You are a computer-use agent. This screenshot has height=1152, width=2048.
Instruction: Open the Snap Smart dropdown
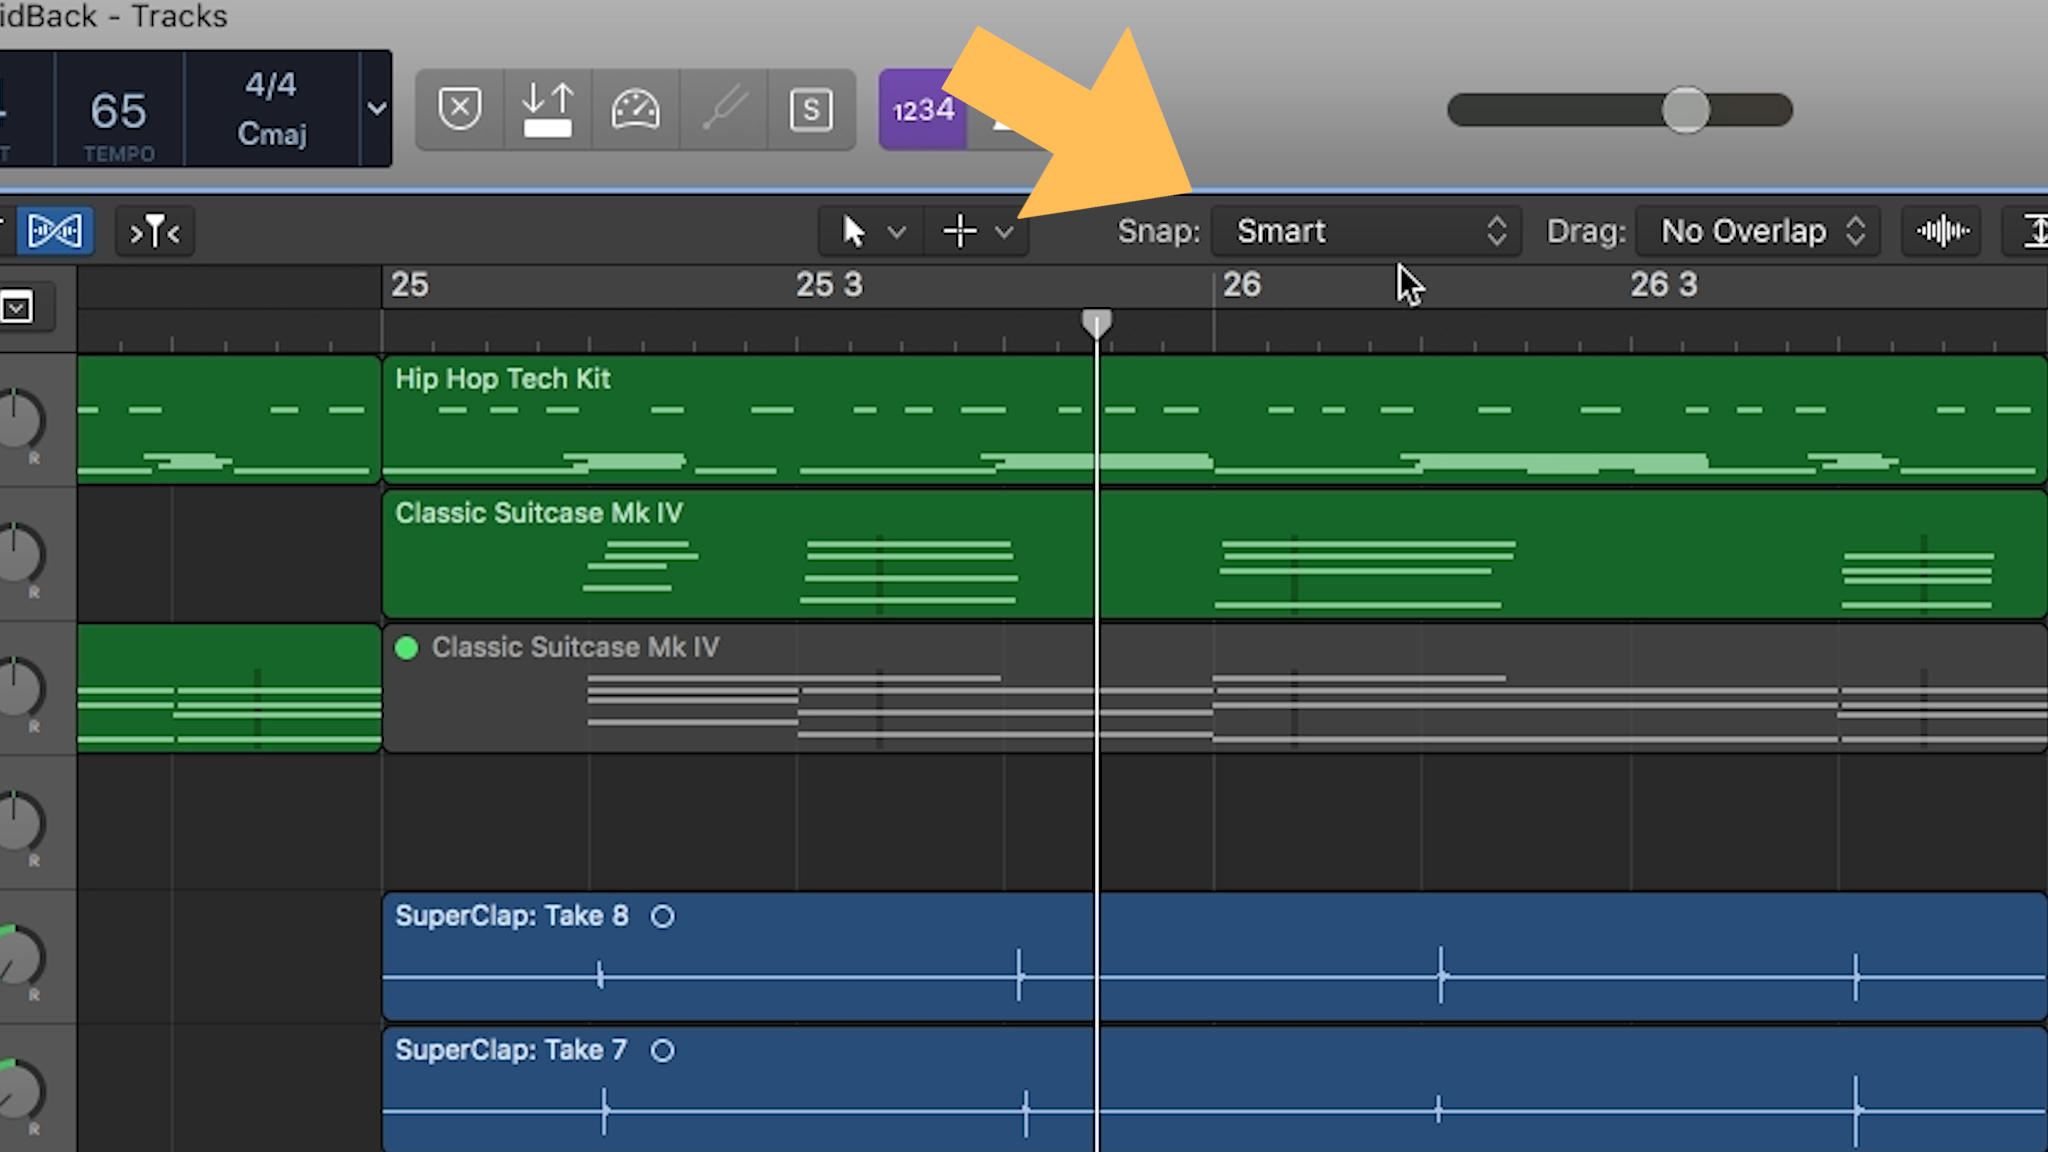pyautogui.click(x=1366, y=232)
